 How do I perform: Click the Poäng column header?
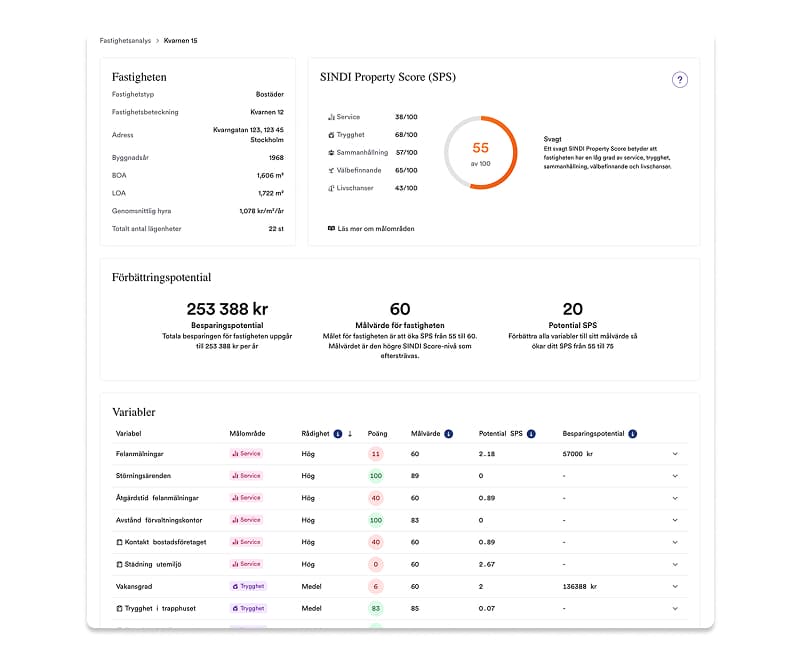click(x=377, y=434)
